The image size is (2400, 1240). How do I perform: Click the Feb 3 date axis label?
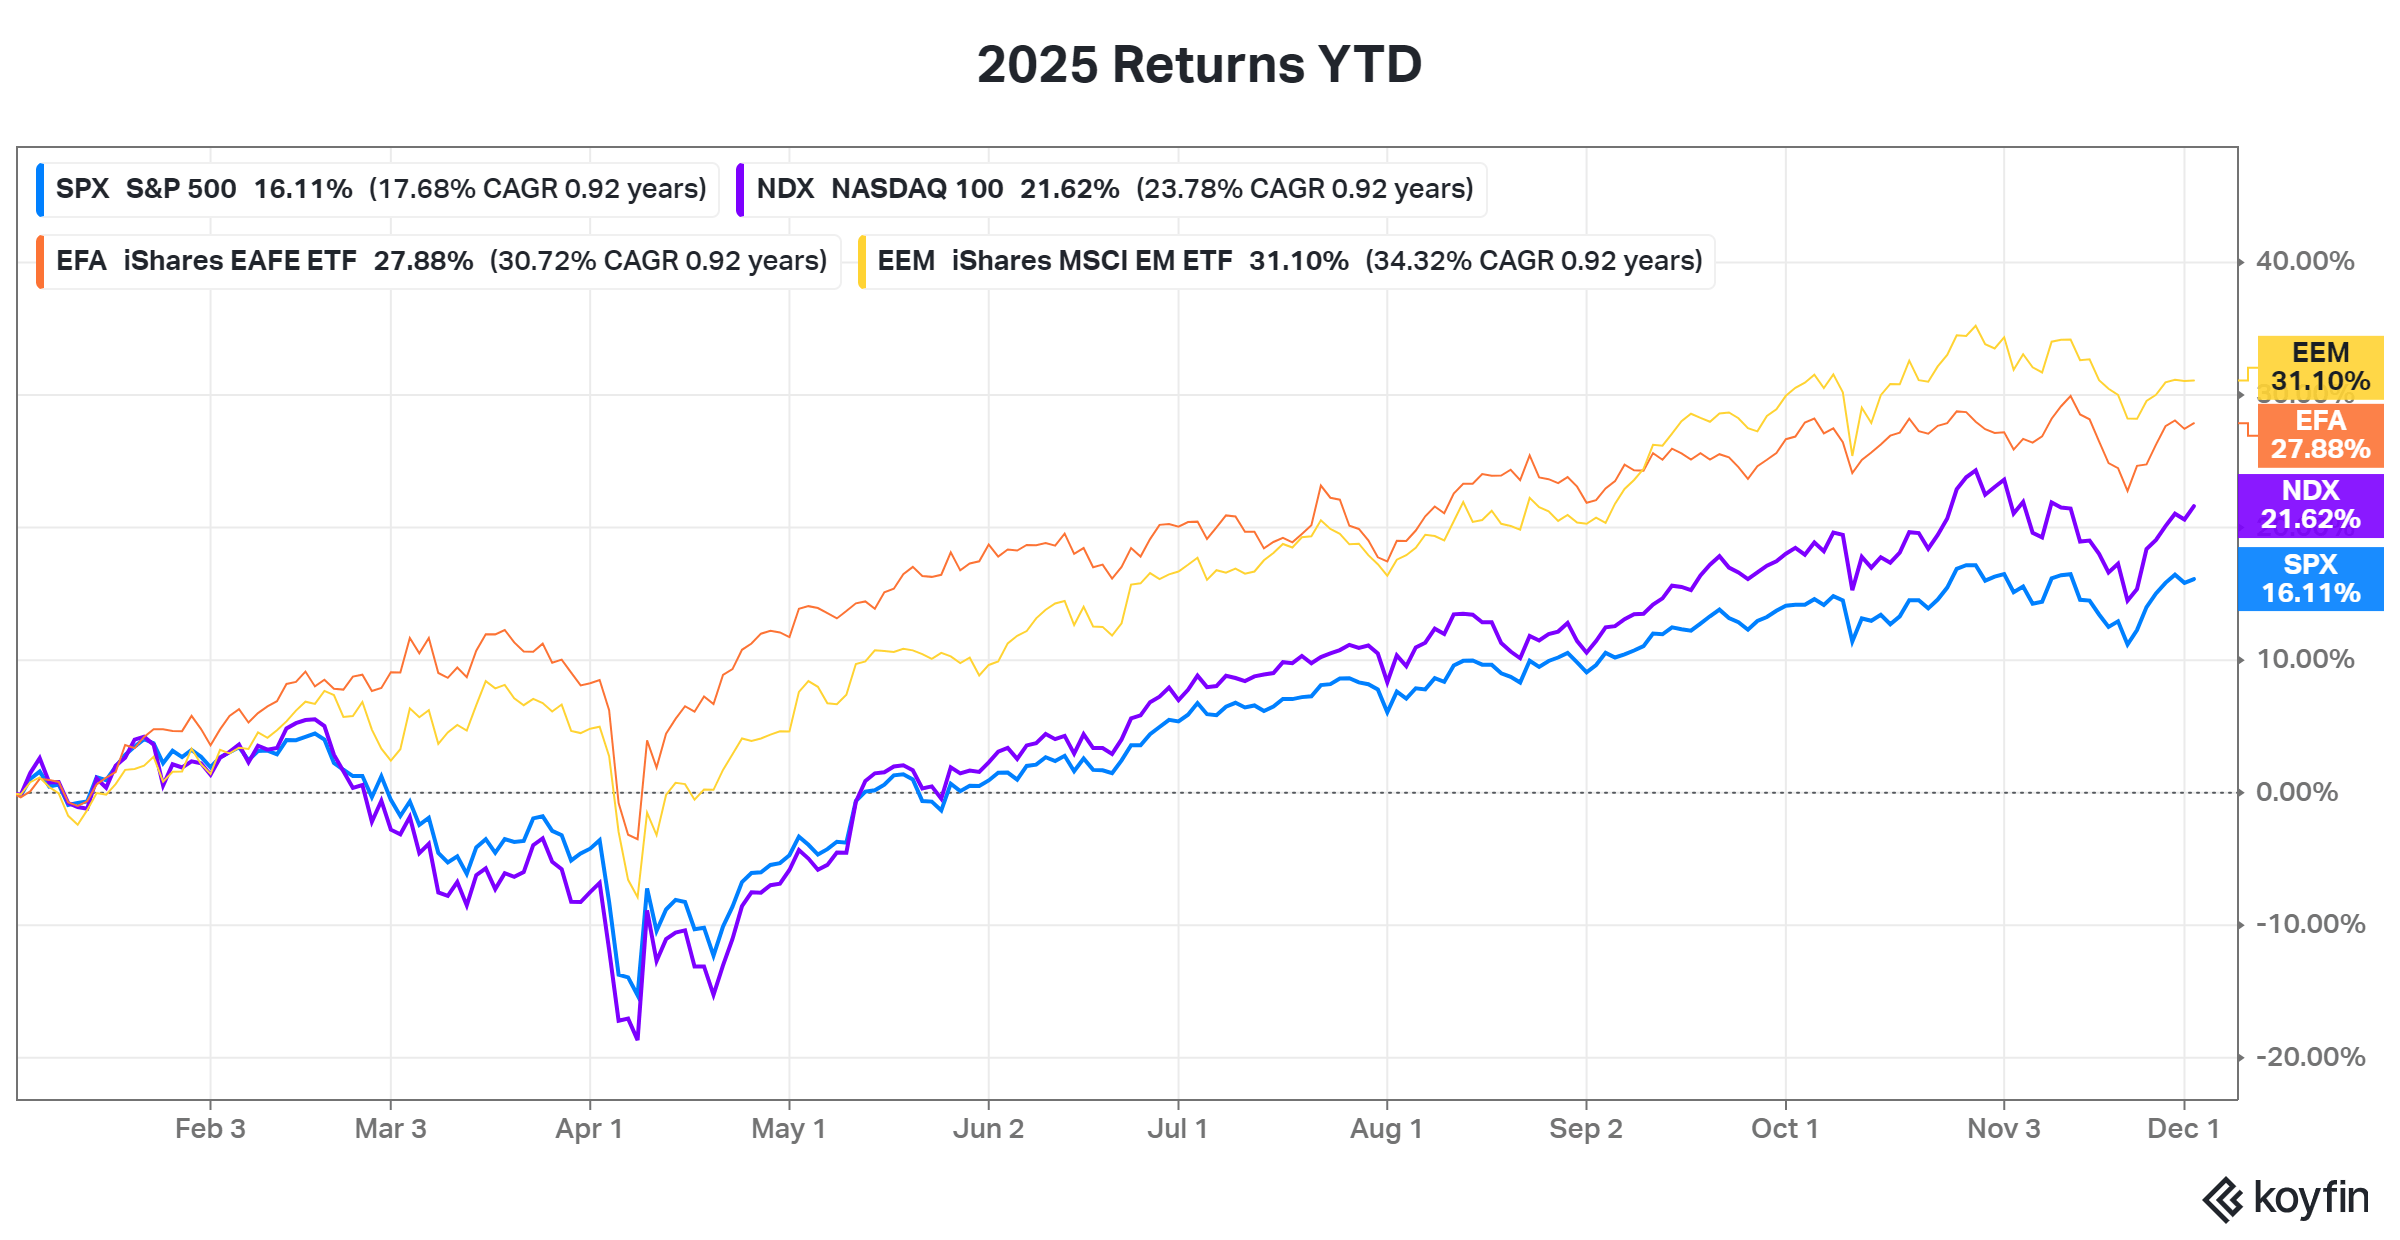pyautogui.click(x=210, y=1129)
